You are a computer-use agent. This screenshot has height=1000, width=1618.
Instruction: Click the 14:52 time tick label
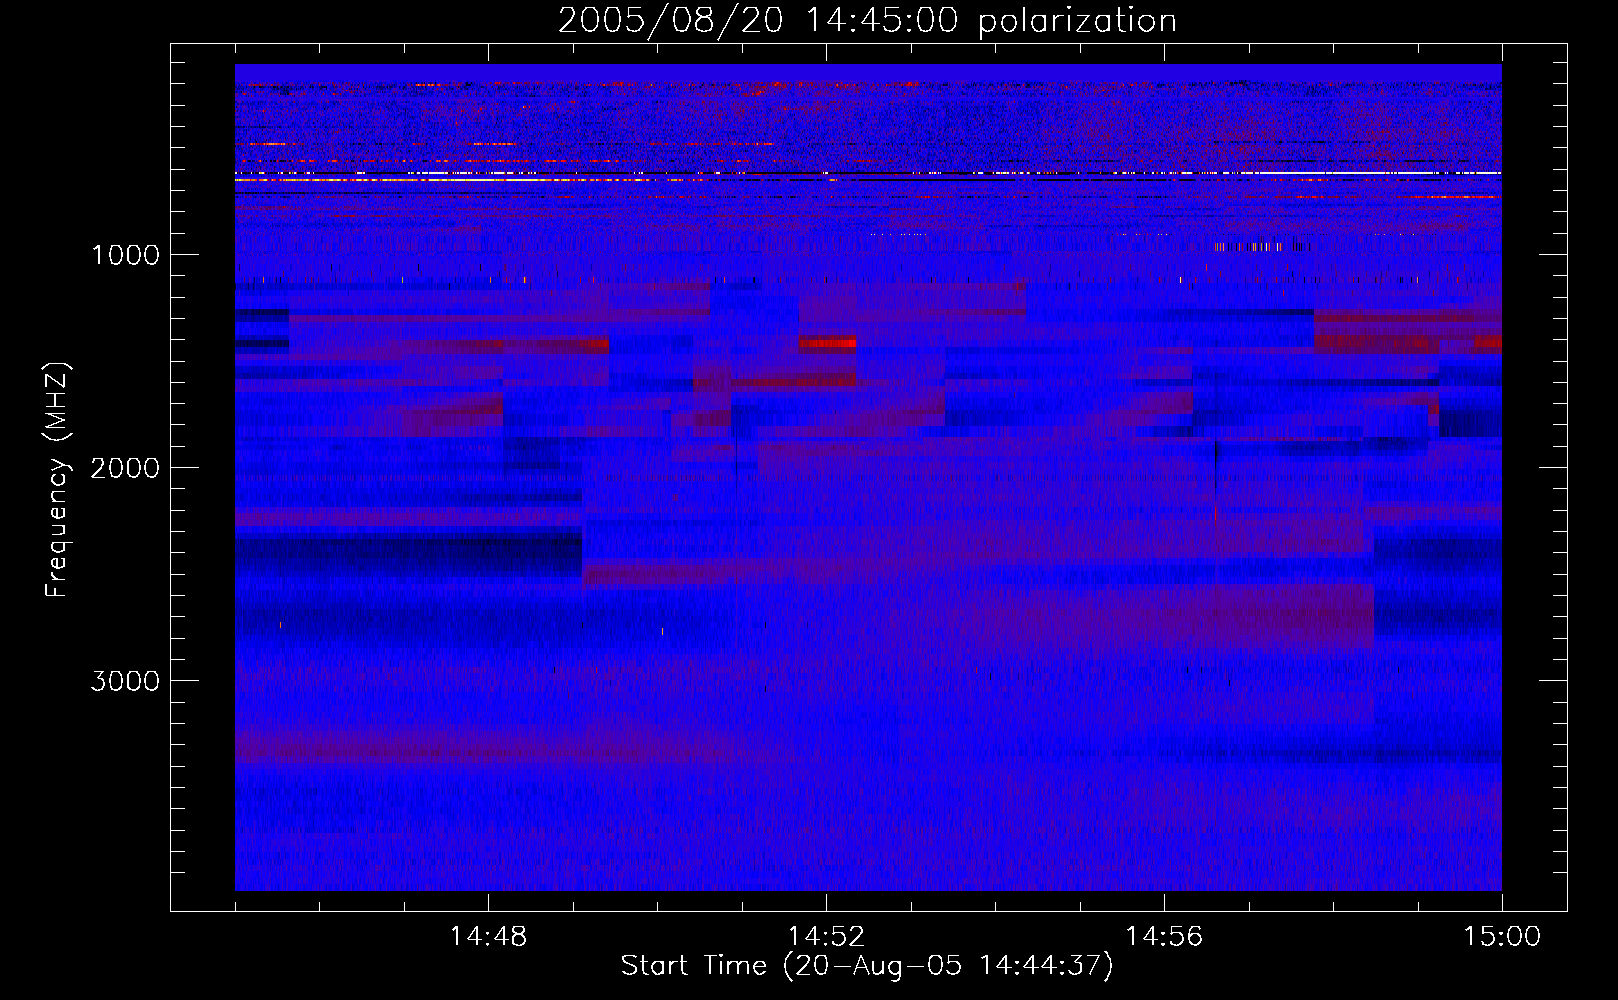(x=826, y=937)
